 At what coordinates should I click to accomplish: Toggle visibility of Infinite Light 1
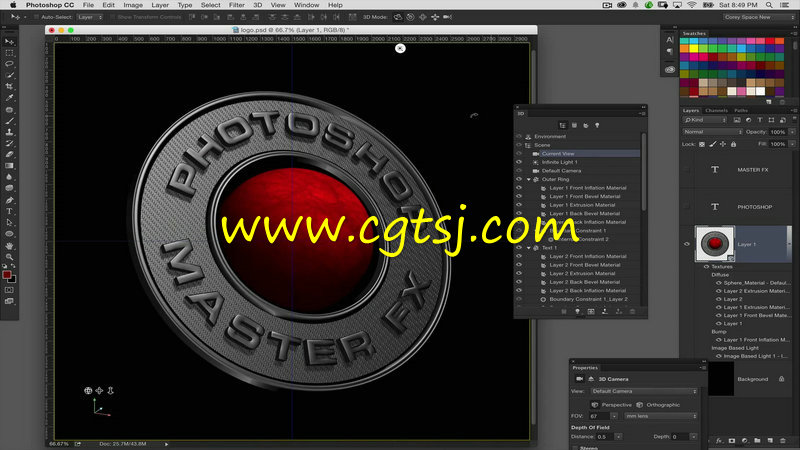[x=519, y=162]
